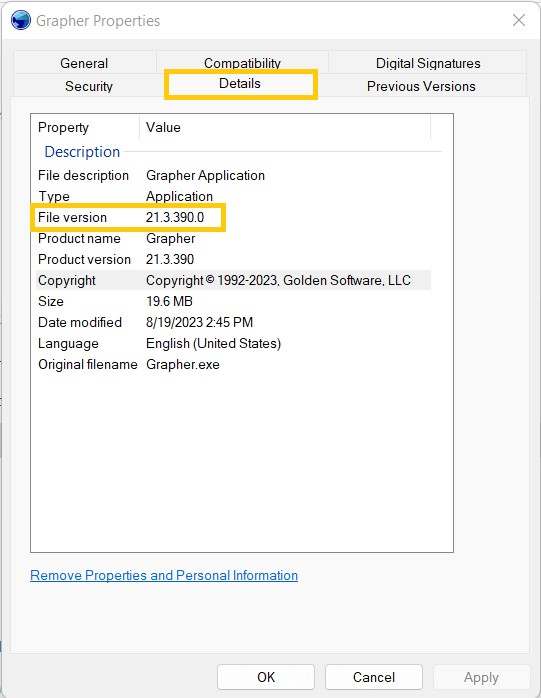
Task: Switch to the General tab
Action: click(84, 63)
